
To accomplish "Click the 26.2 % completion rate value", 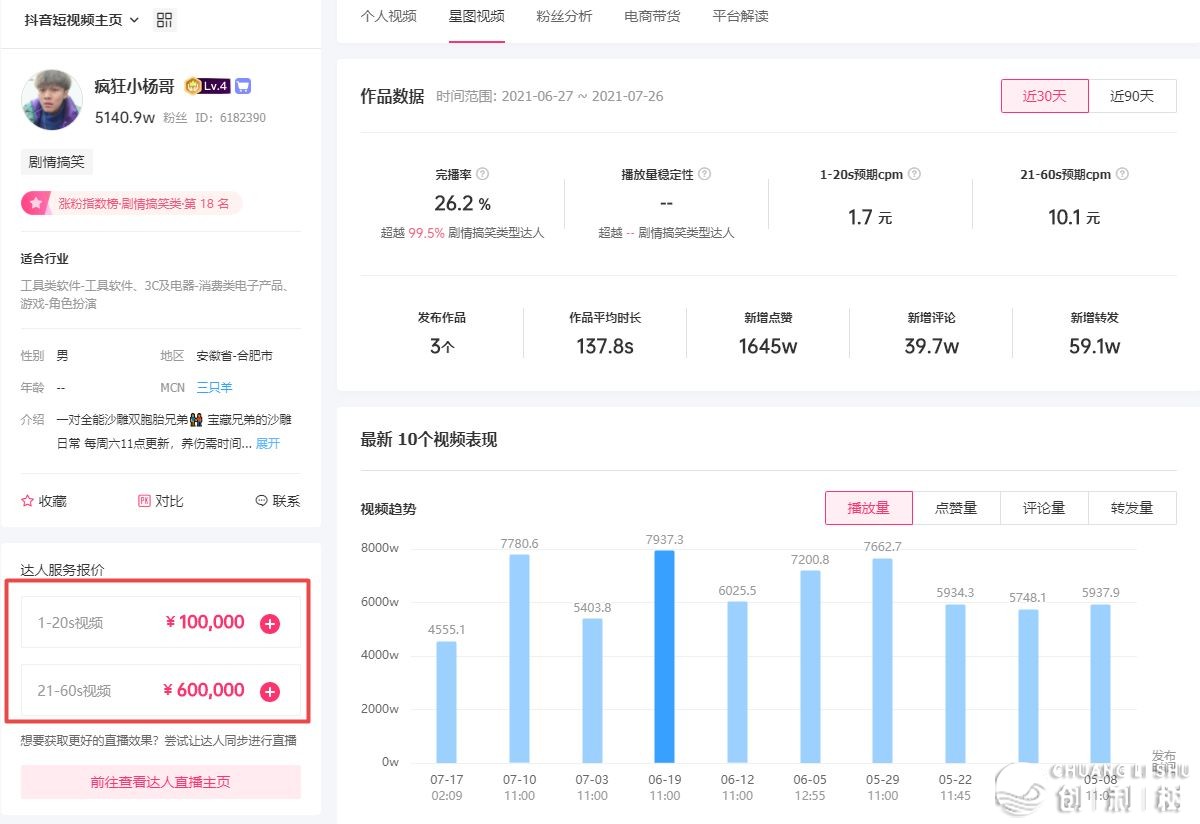I will click(462, 204).
